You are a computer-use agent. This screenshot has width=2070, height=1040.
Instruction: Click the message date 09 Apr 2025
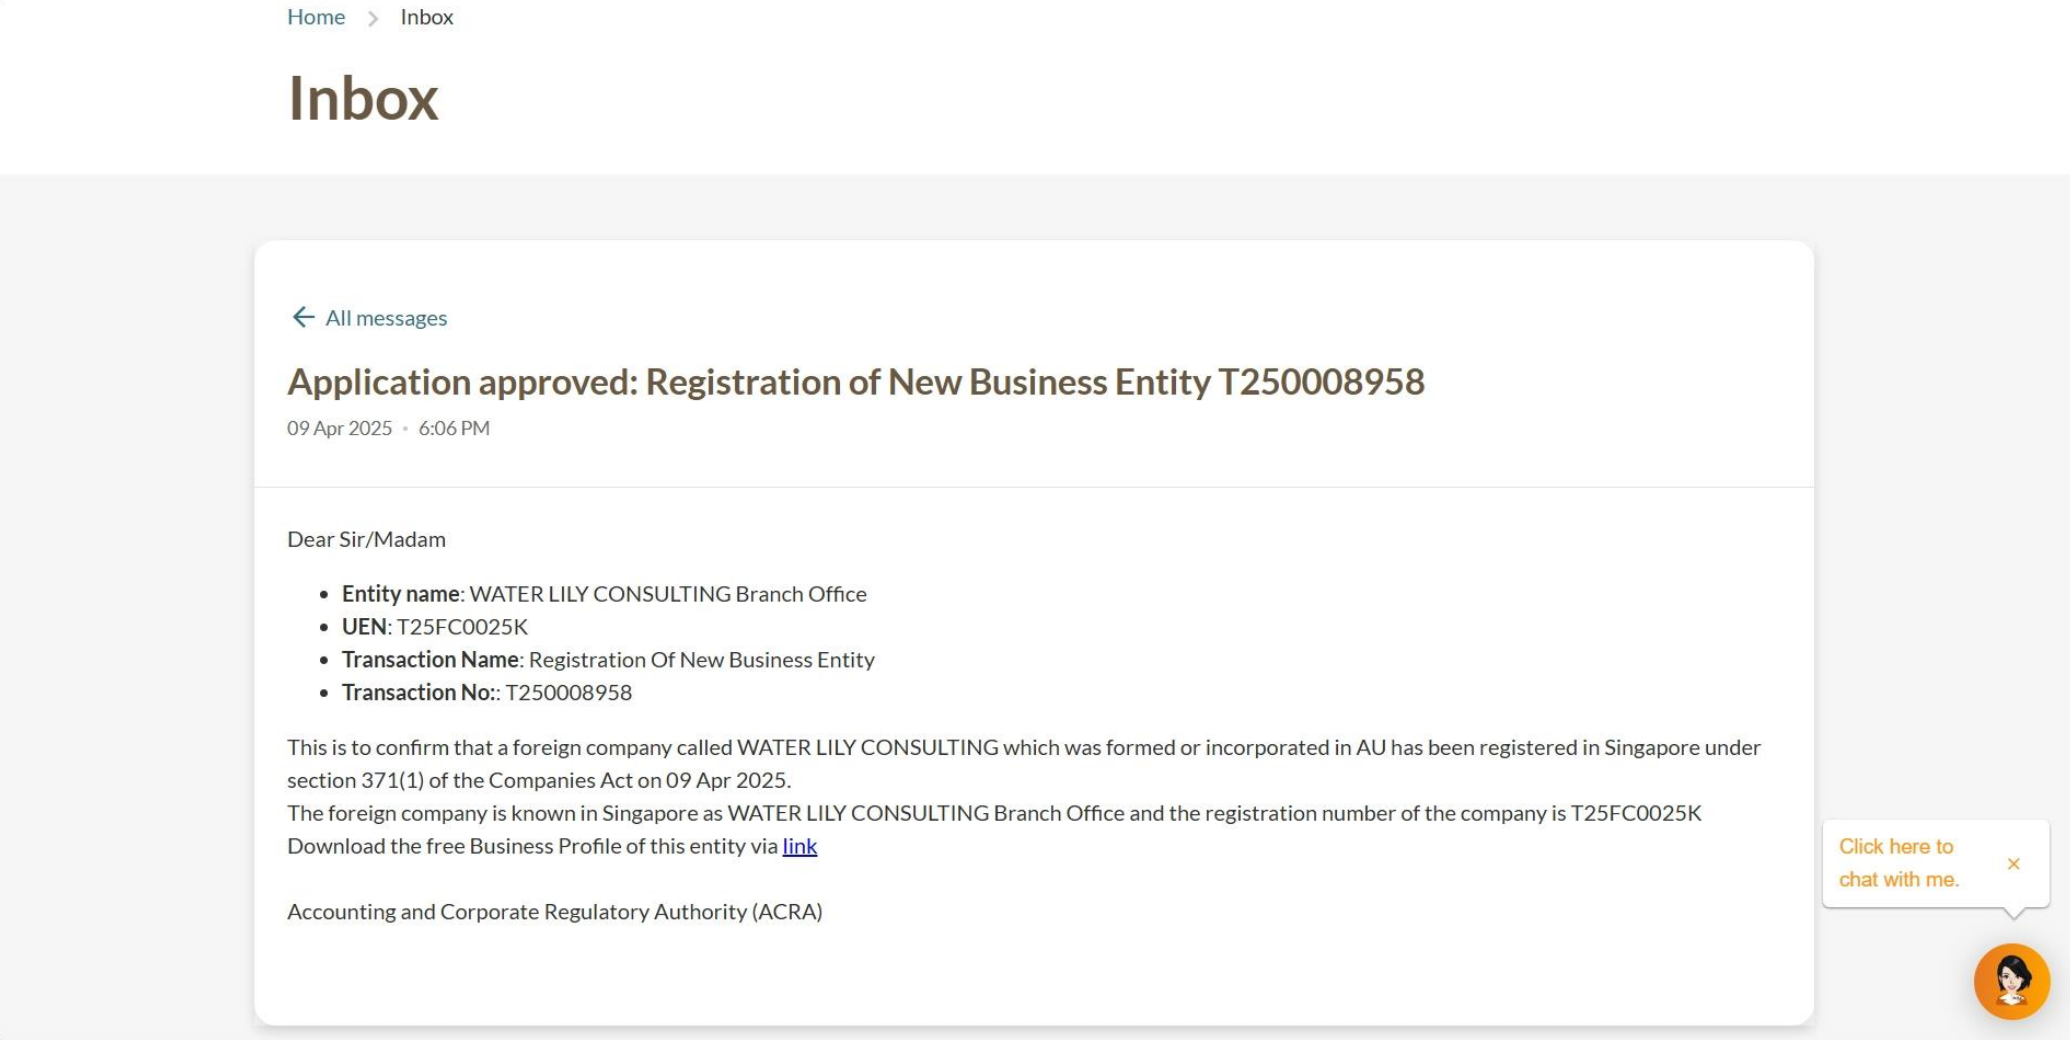pos(339,427)
